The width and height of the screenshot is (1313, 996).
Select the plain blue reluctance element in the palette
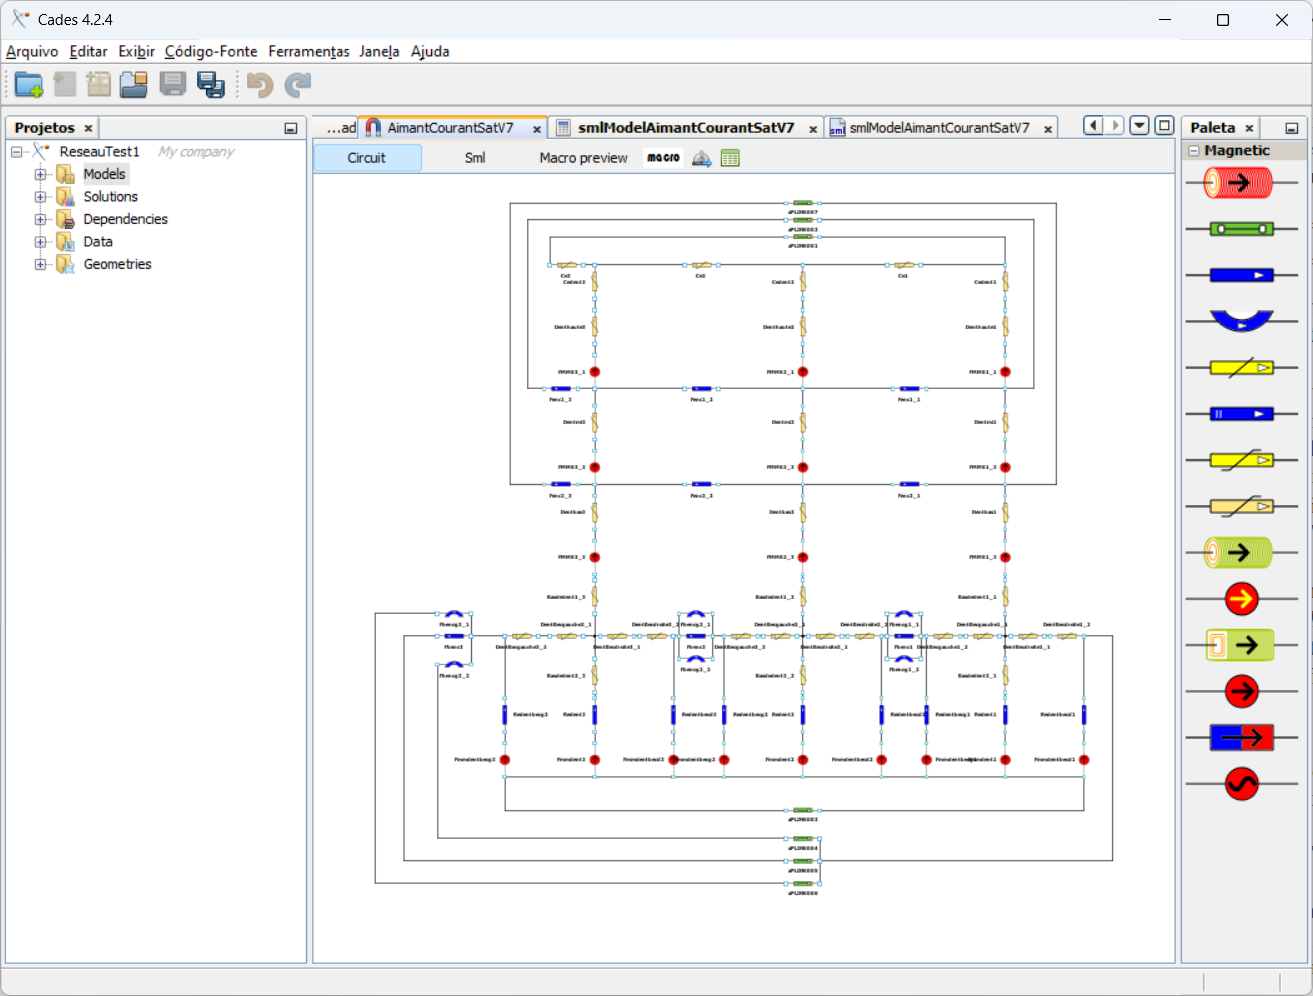tap(1241, 275)
